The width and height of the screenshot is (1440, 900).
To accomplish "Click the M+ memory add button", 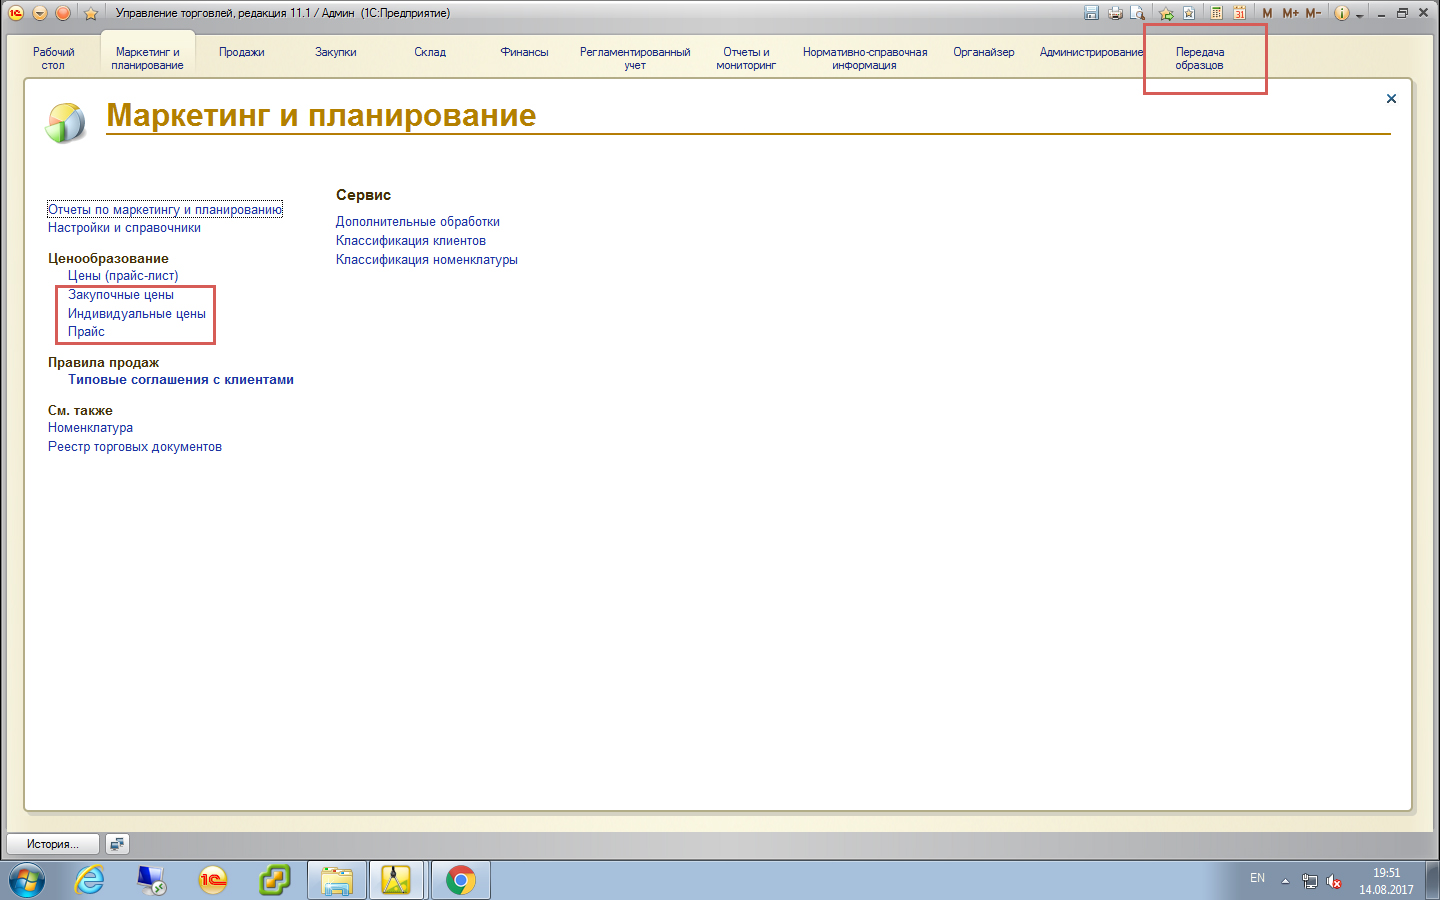I will [x=1290, y=13].
